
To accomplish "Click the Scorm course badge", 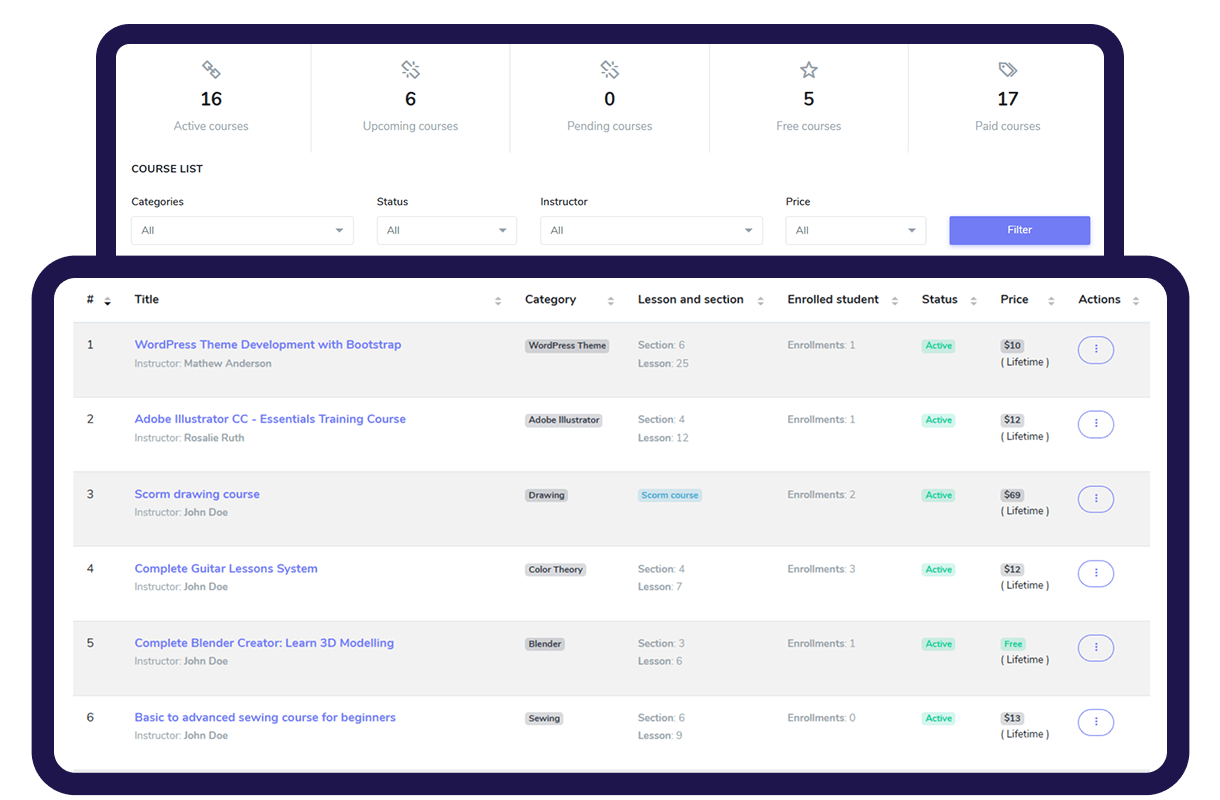I will [670, 495].
